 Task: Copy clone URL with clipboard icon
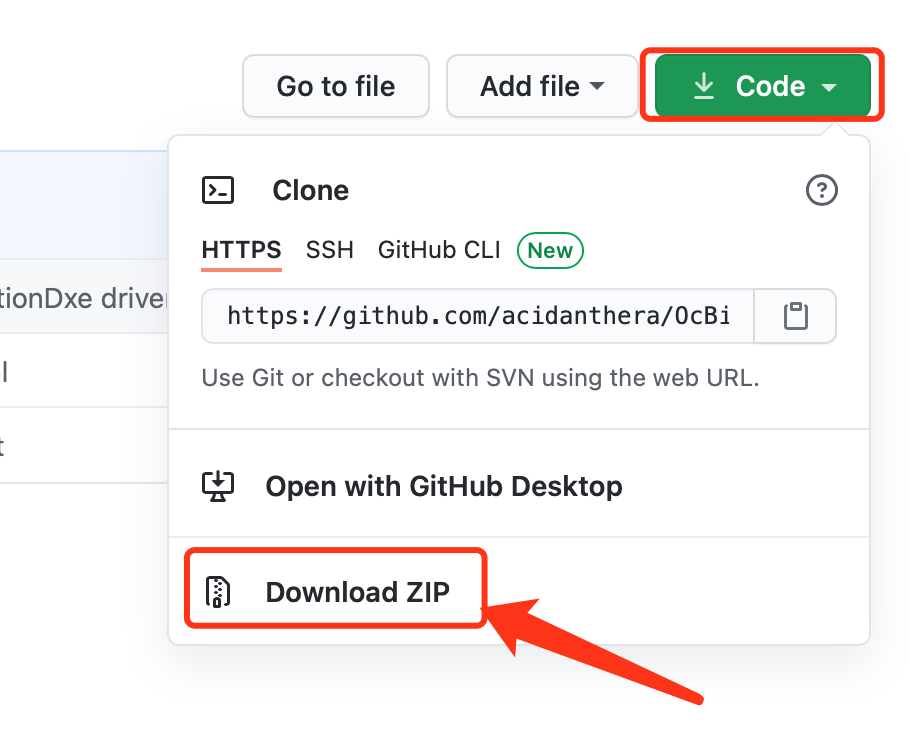coord(795,316)
